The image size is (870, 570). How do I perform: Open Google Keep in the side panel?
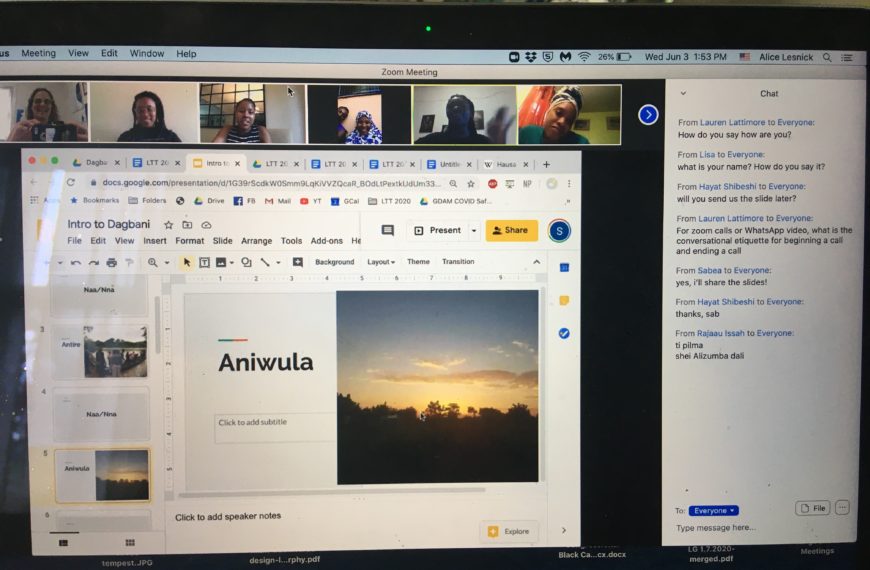564,300
